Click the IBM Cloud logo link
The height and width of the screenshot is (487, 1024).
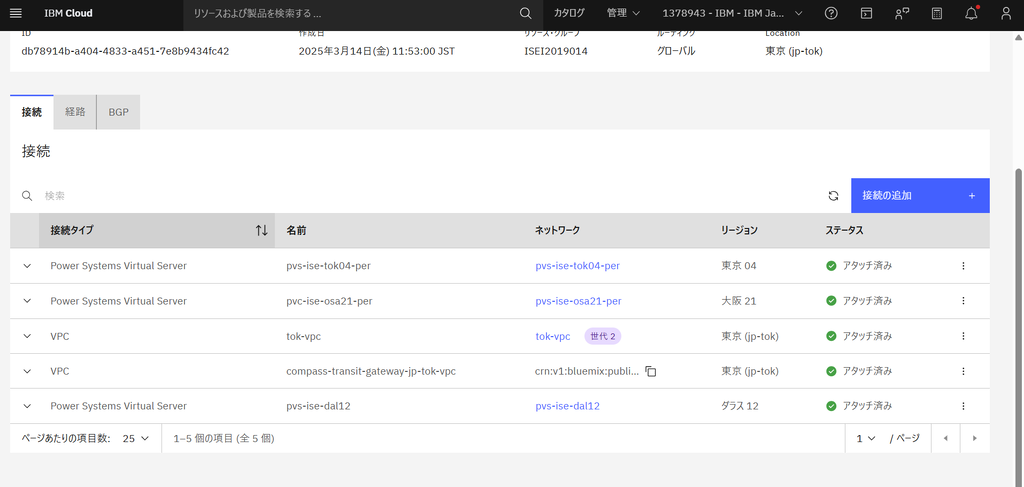(x=68, y=13)
